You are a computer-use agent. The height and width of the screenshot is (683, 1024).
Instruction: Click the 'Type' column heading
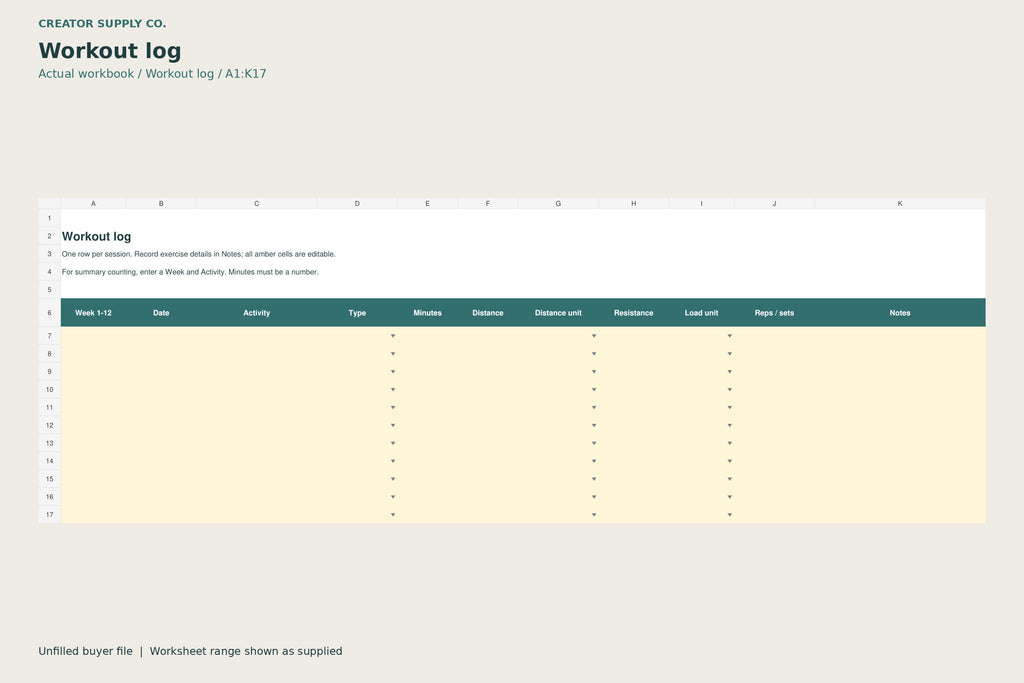point(357,313)
